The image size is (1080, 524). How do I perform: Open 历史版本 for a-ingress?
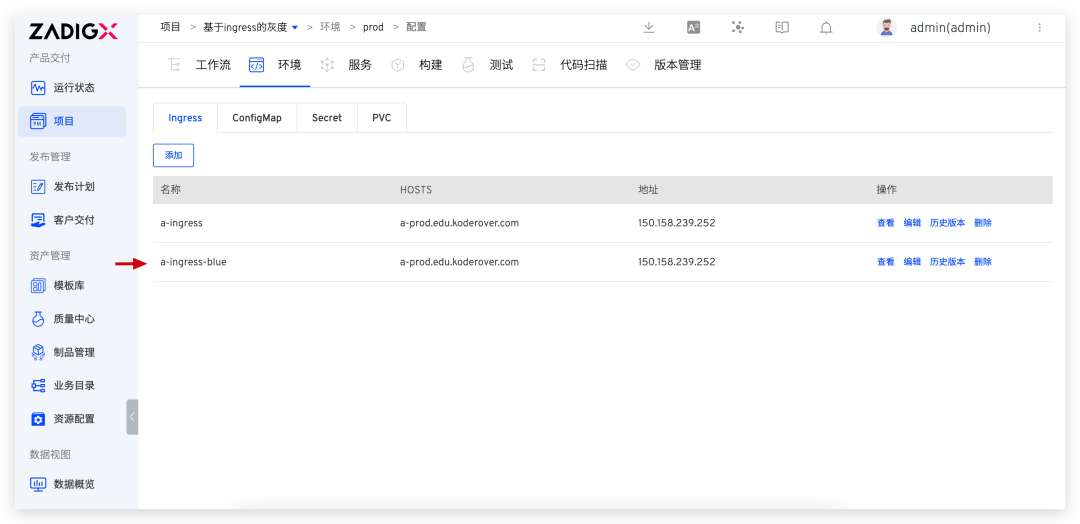coord(948,223)
